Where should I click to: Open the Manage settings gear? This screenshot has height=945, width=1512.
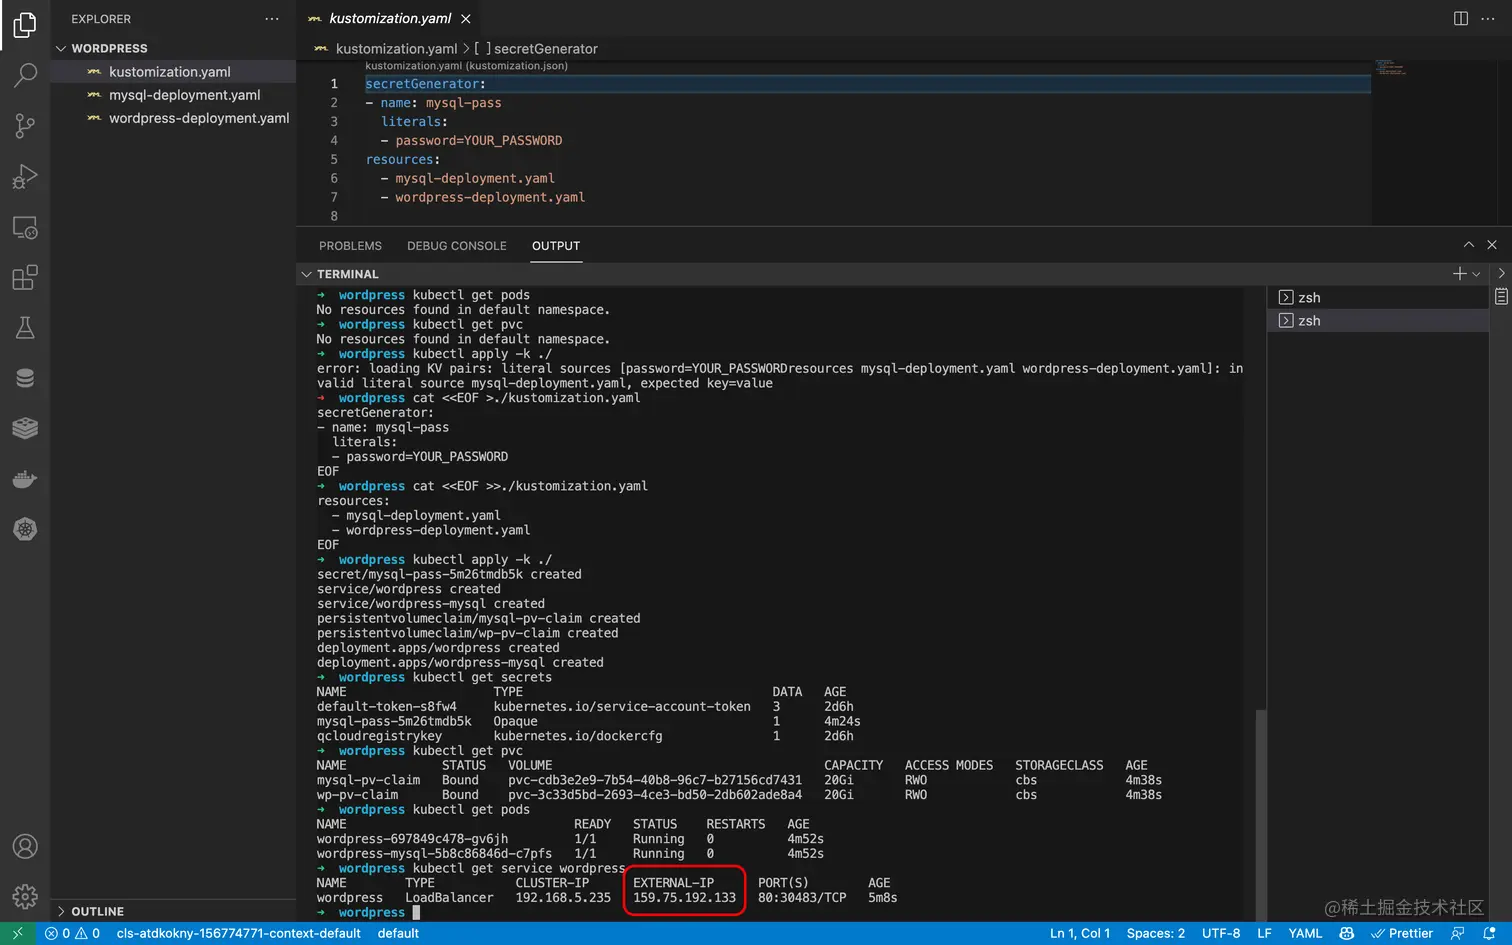25,896
